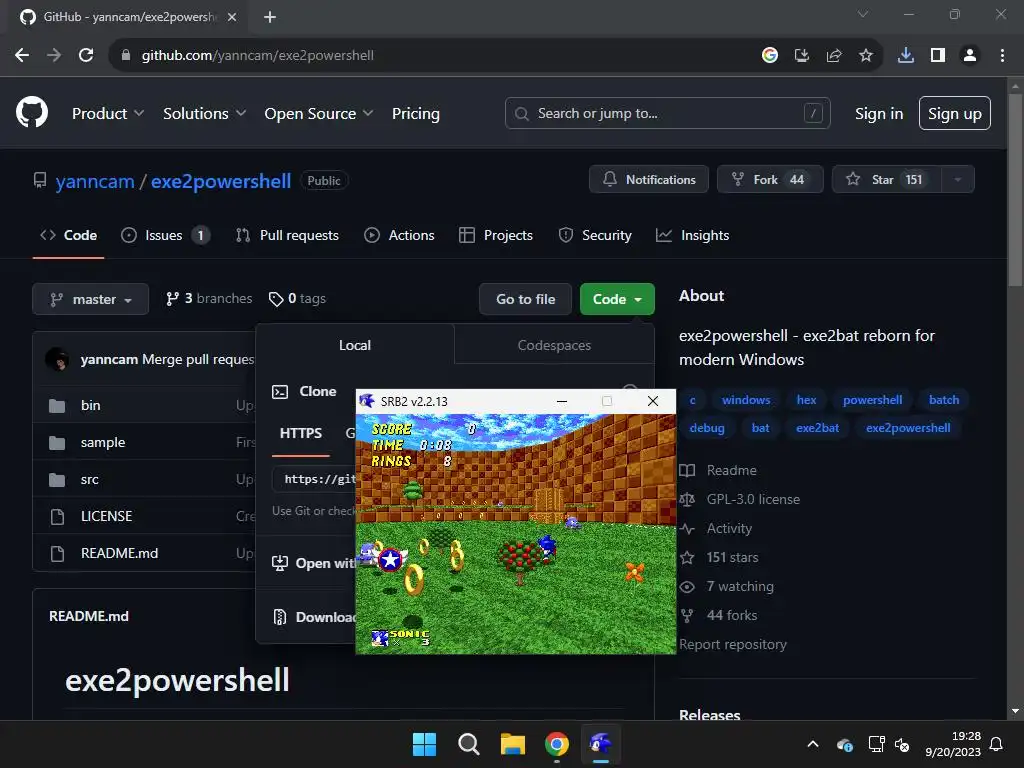Click the Chrome taskbar icon
Screen dimensions: 1024x768
(x=556, y=744)
